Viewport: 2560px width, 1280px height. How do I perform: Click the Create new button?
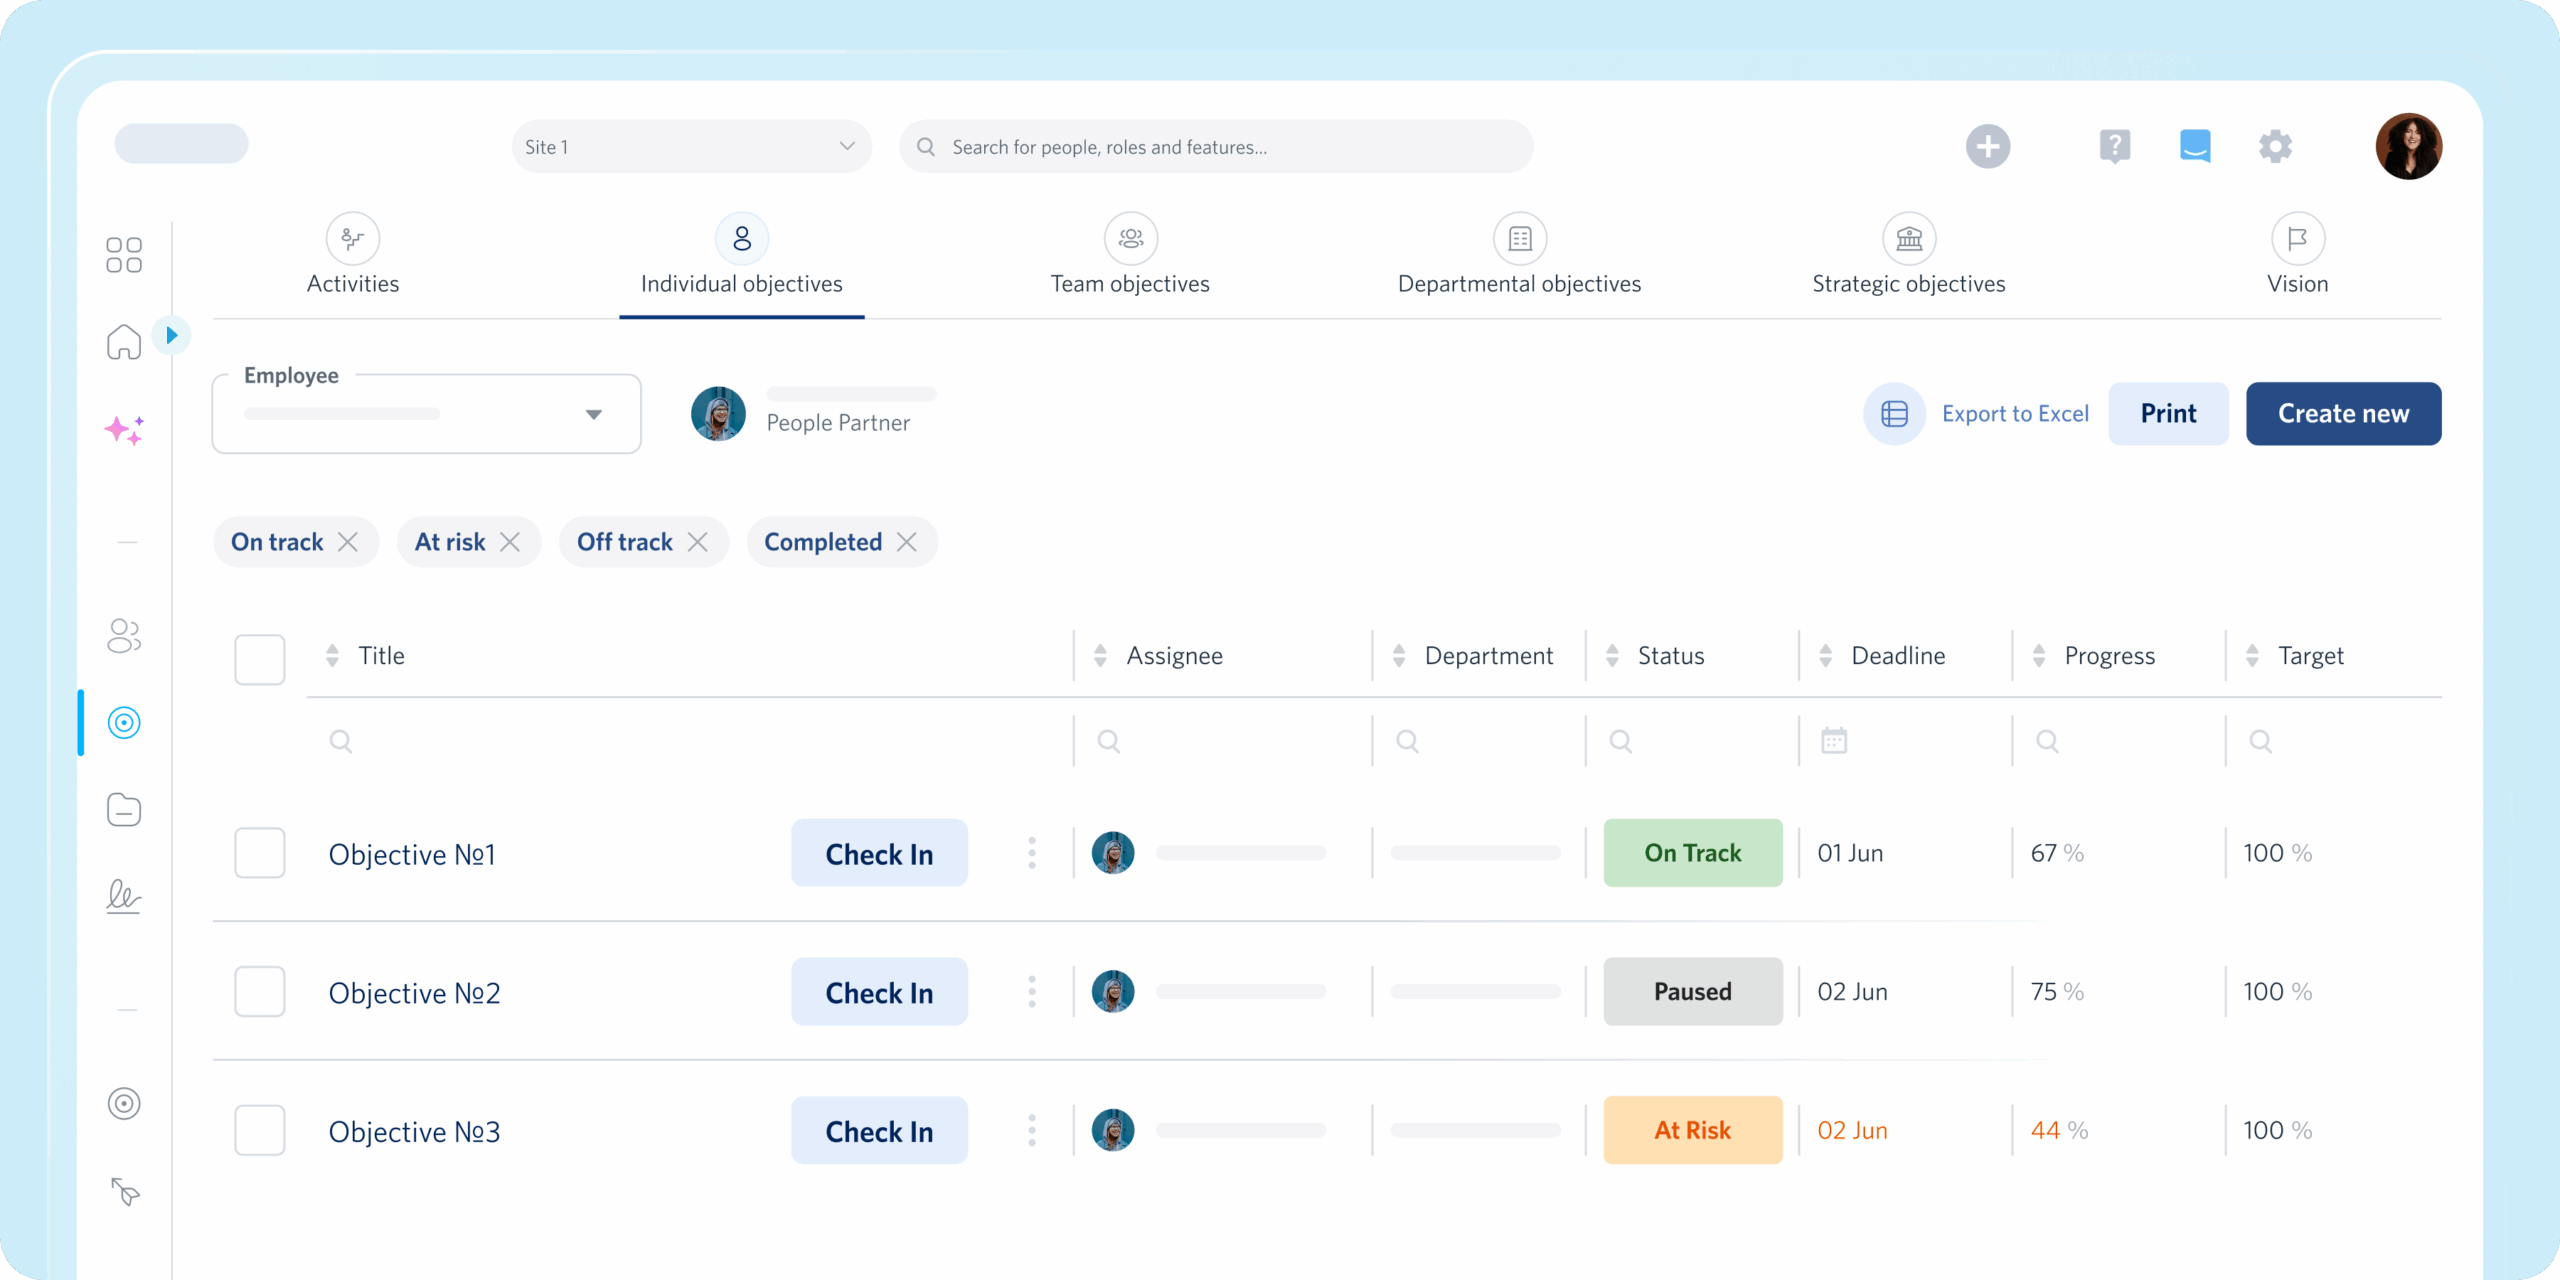[x=2343, y=414]
